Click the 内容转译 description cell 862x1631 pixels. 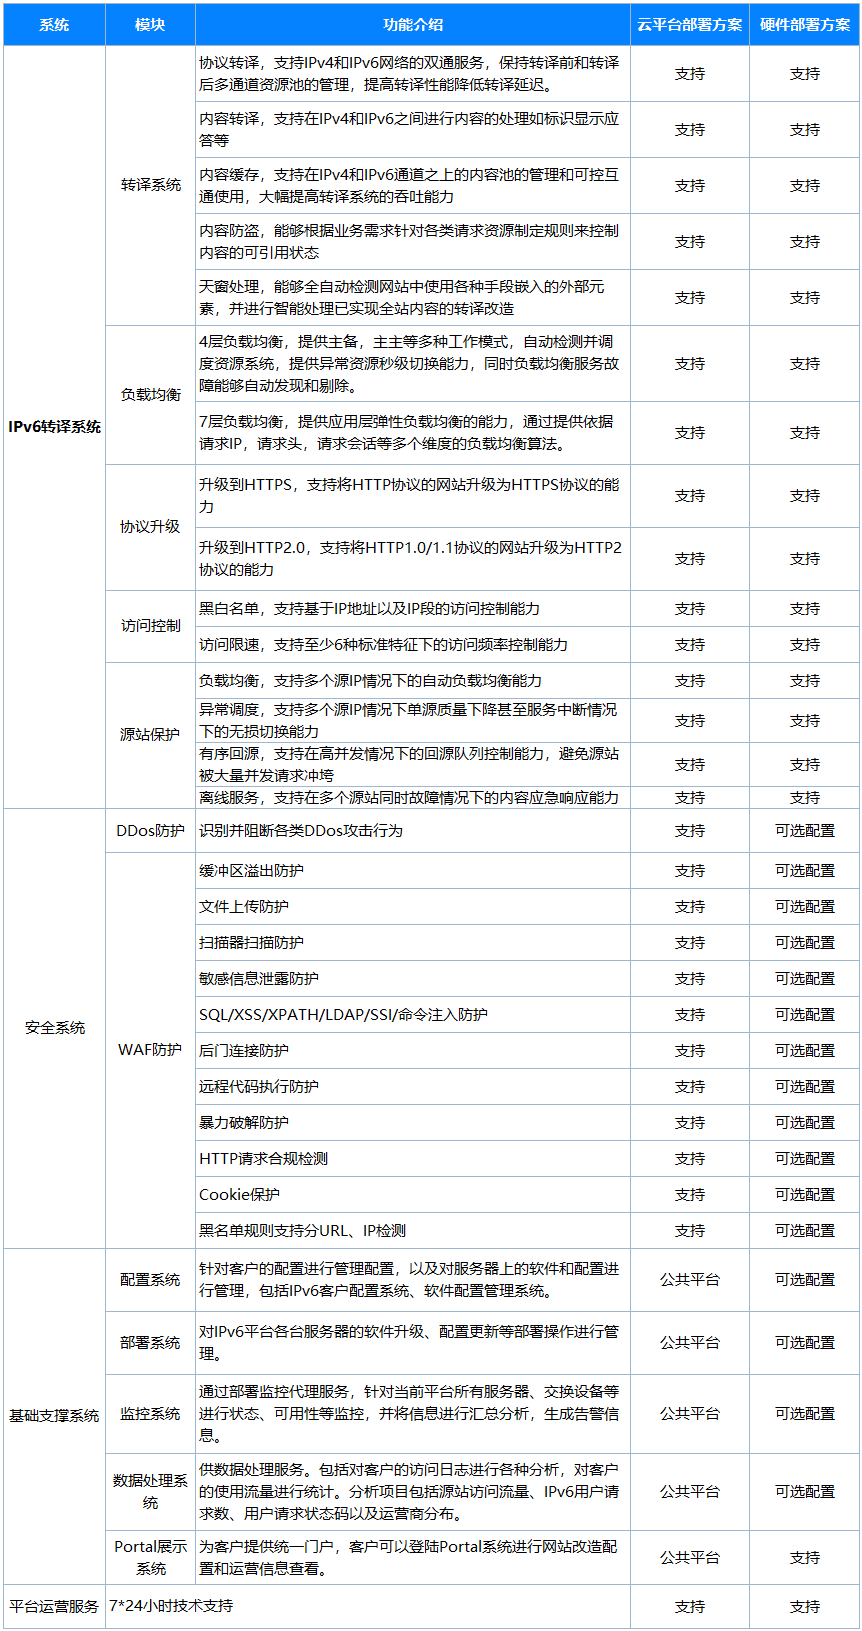coord(413,130)
